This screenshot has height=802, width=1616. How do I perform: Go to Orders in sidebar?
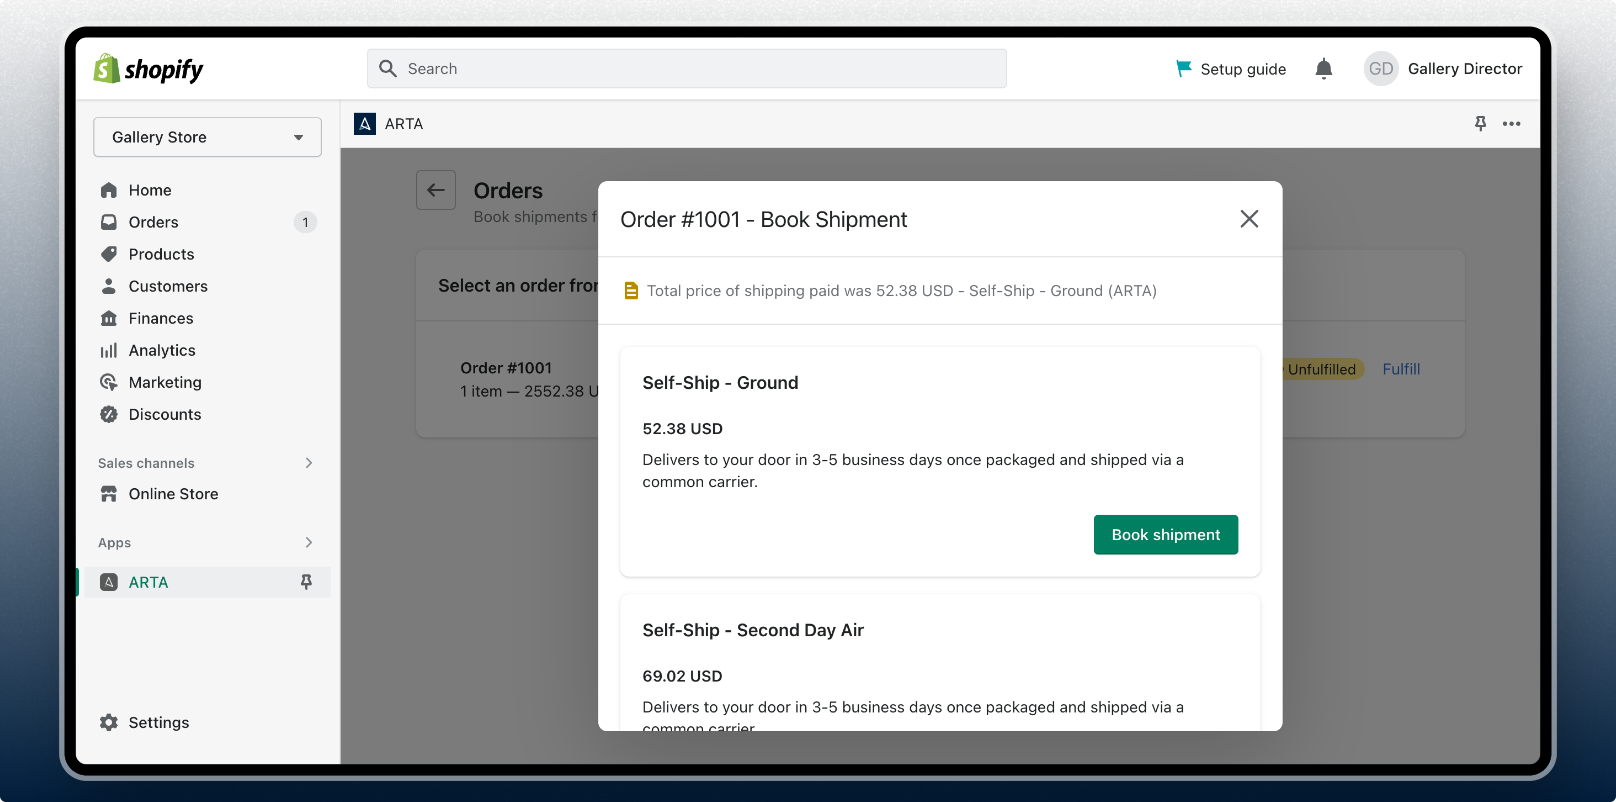click(x=153, y=222)
